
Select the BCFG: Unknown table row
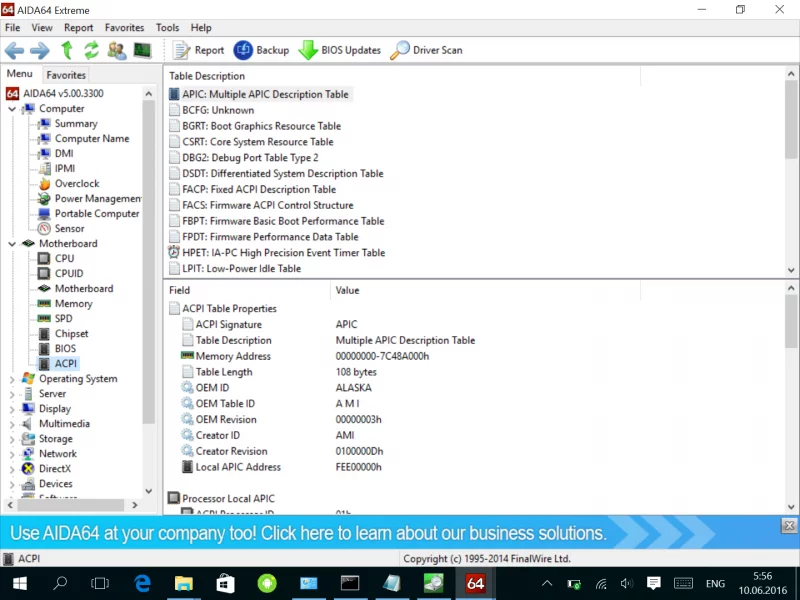218,110
